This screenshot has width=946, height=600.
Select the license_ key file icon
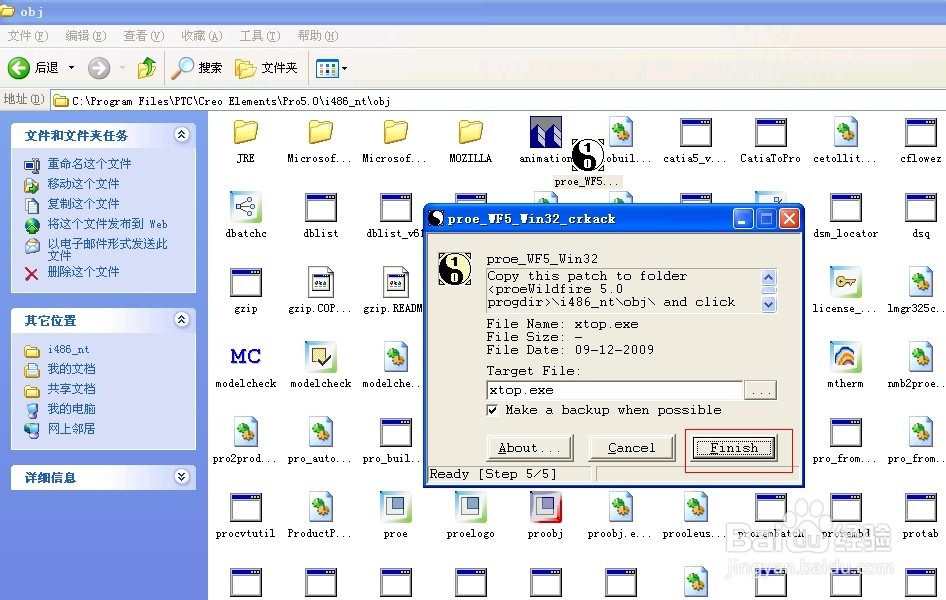tap(846, 282)
